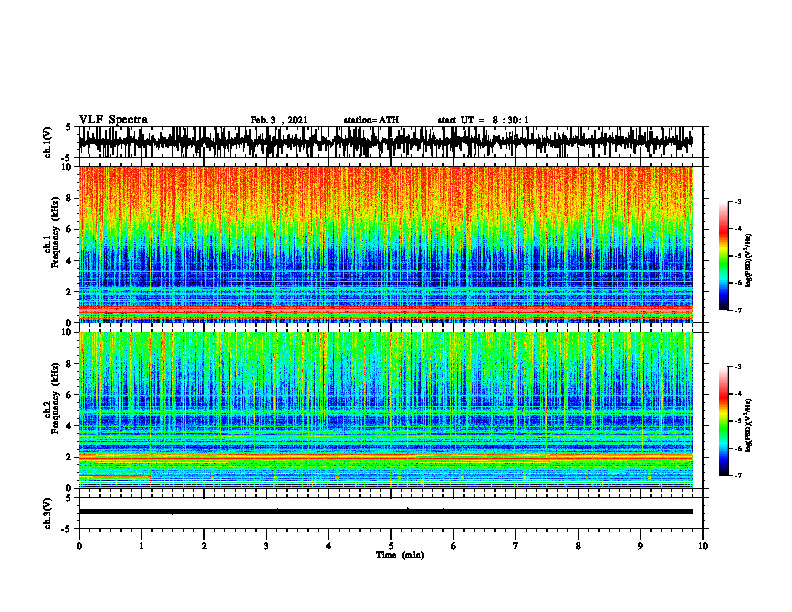This screenshot has height=612, width=792.
Task: Click the ch.2 spectrogram color bar
Action: point(723,421)
